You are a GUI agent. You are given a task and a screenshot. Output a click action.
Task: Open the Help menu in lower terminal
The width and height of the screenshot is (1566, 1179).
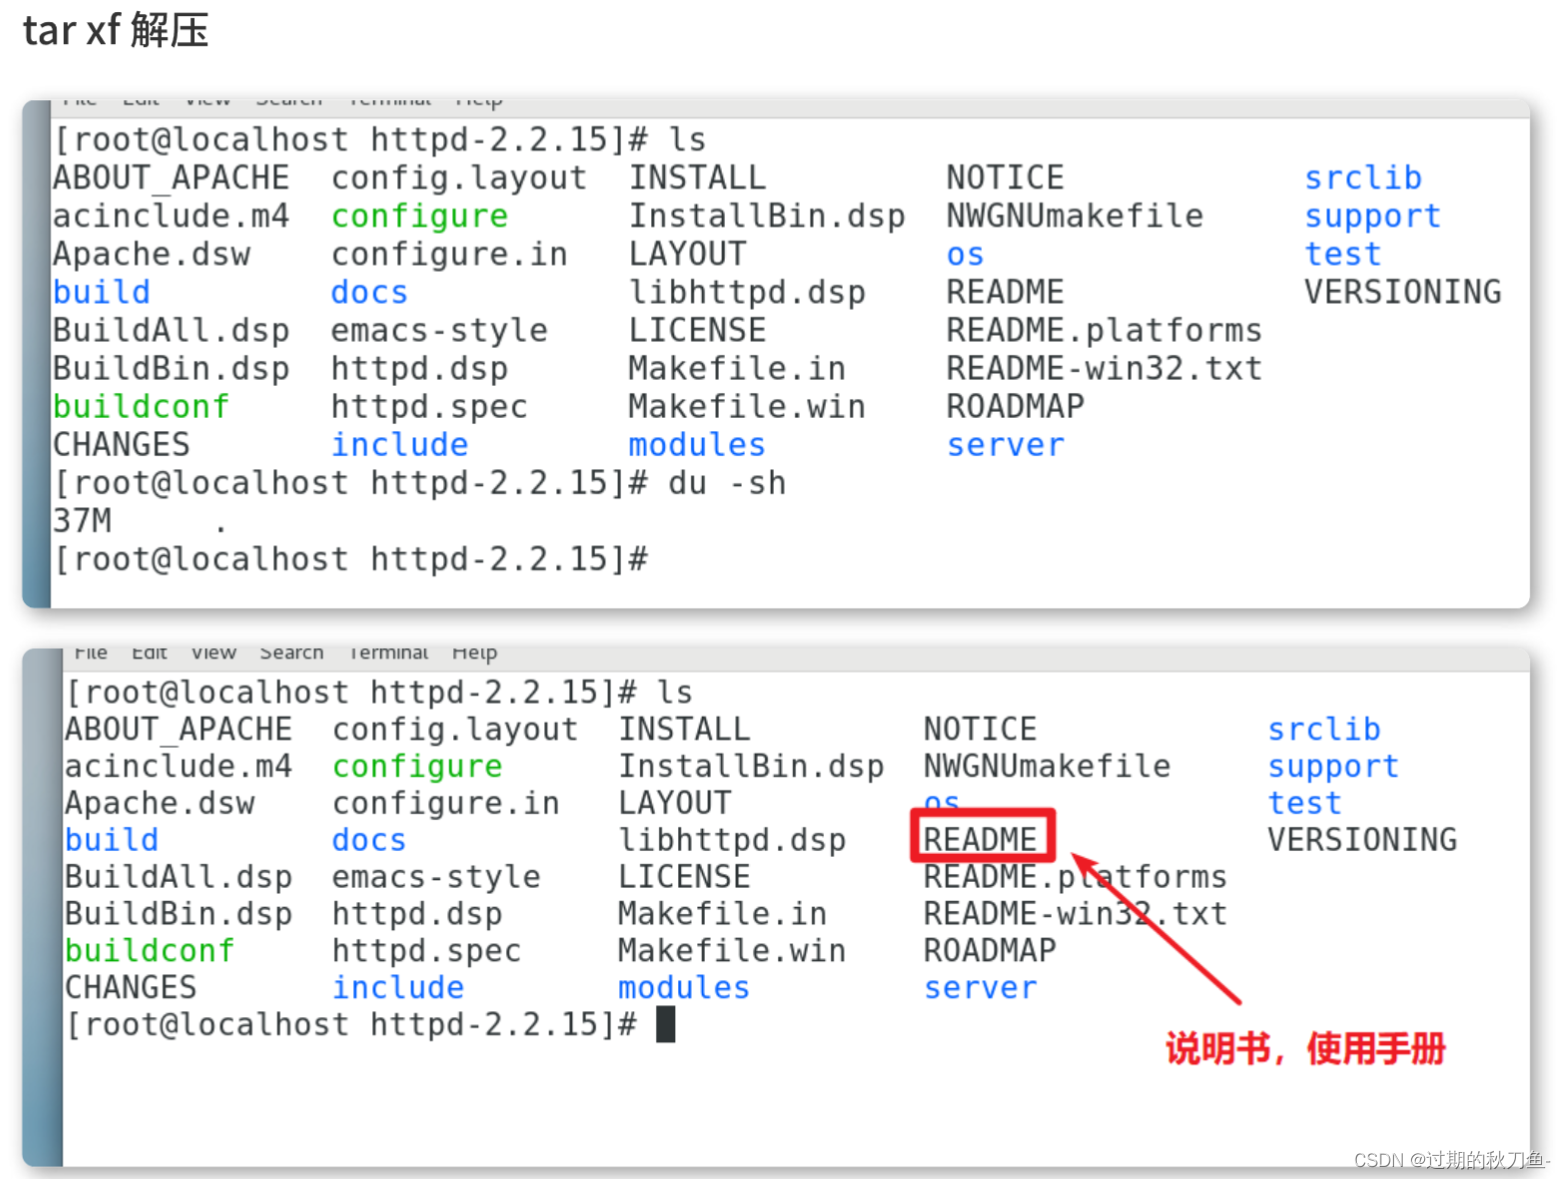pyautogui.click(x=474, y=653)
